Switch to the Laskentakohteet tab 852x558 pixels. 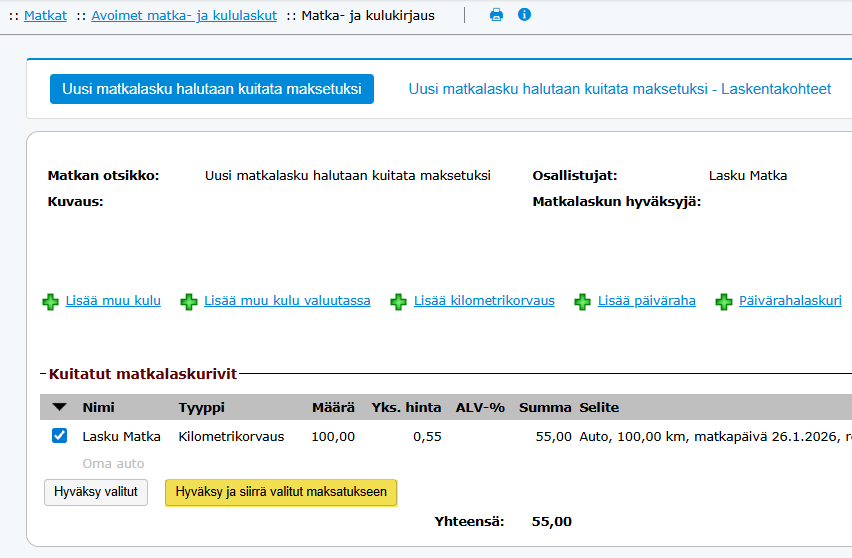coord(620,89)
